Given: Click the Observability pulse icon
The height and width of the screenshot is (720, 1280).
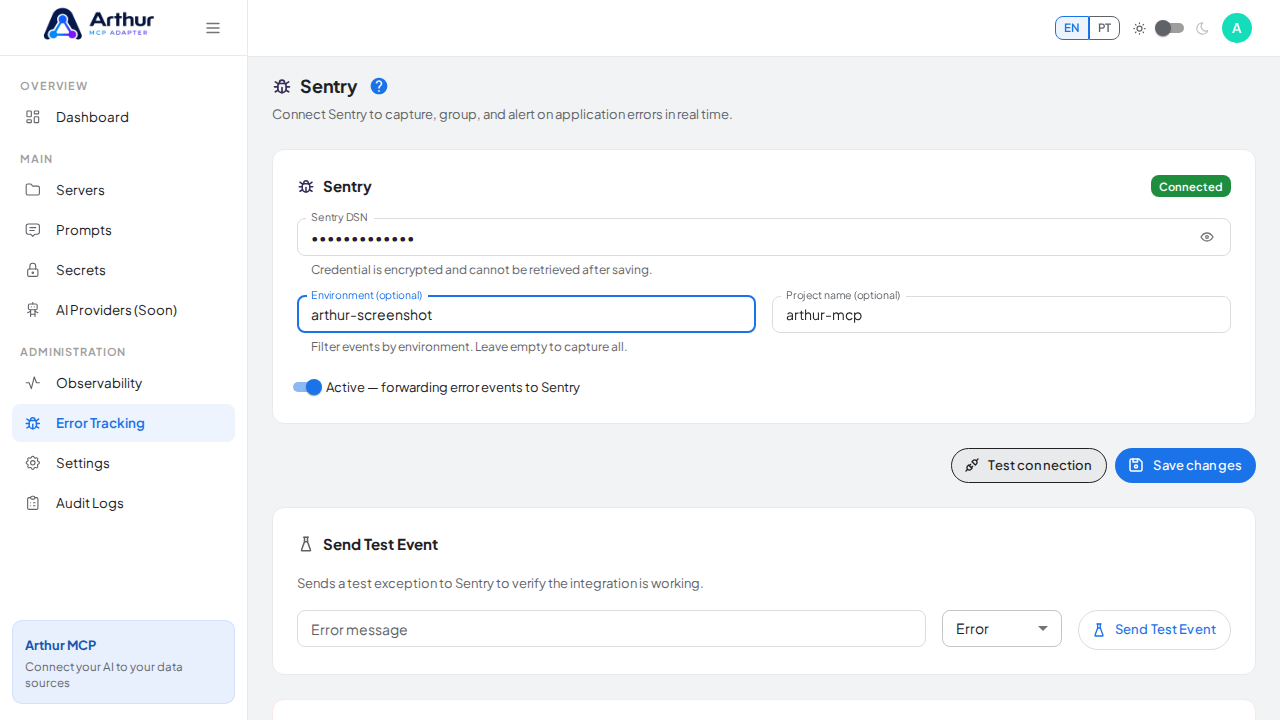Looking at the screenshot, I should tap(33, 383).
